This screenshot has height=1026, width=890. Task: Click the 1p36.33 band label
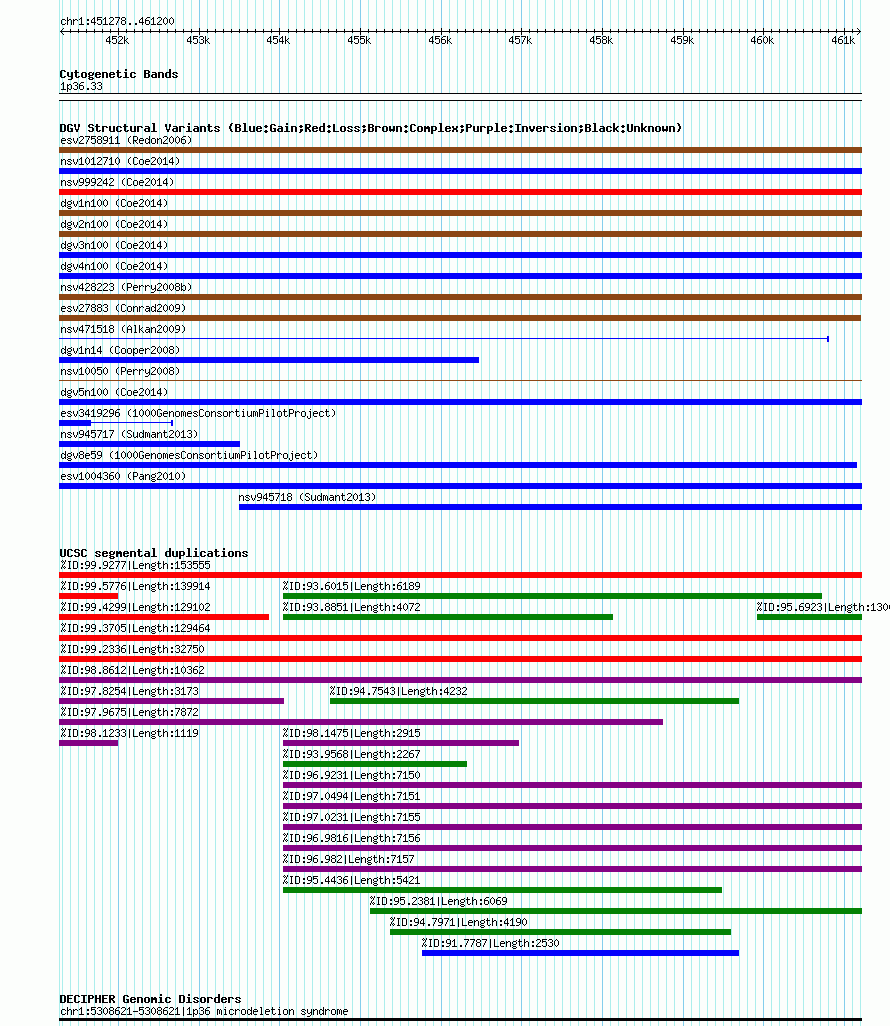pos(81,86)
